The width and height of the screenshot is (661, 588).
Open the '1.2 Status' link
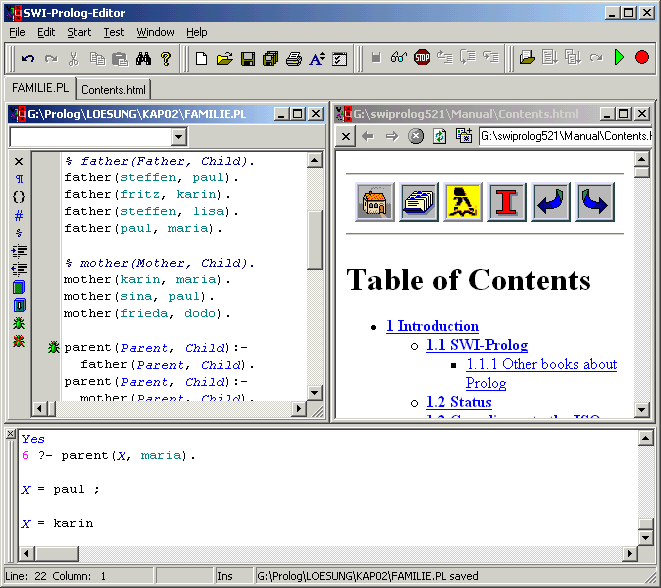point(459,402)
